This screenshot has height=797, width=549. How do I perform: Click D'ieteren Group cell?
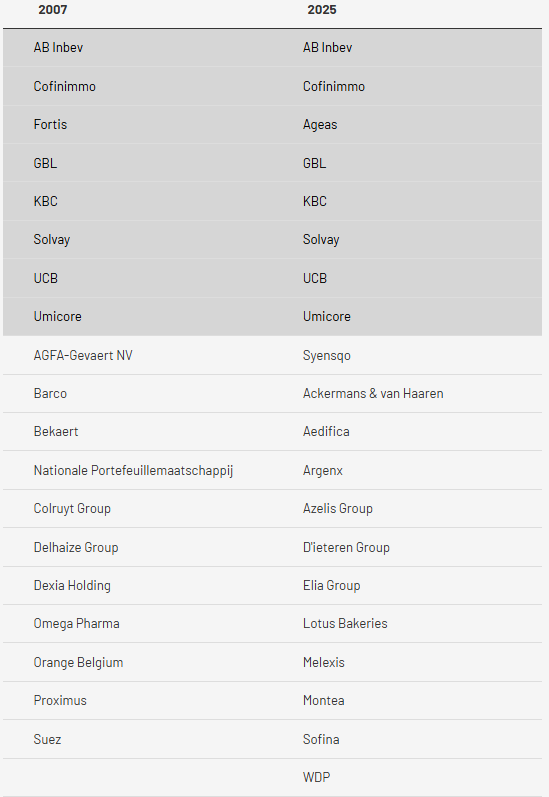click(x=346, y=547)
